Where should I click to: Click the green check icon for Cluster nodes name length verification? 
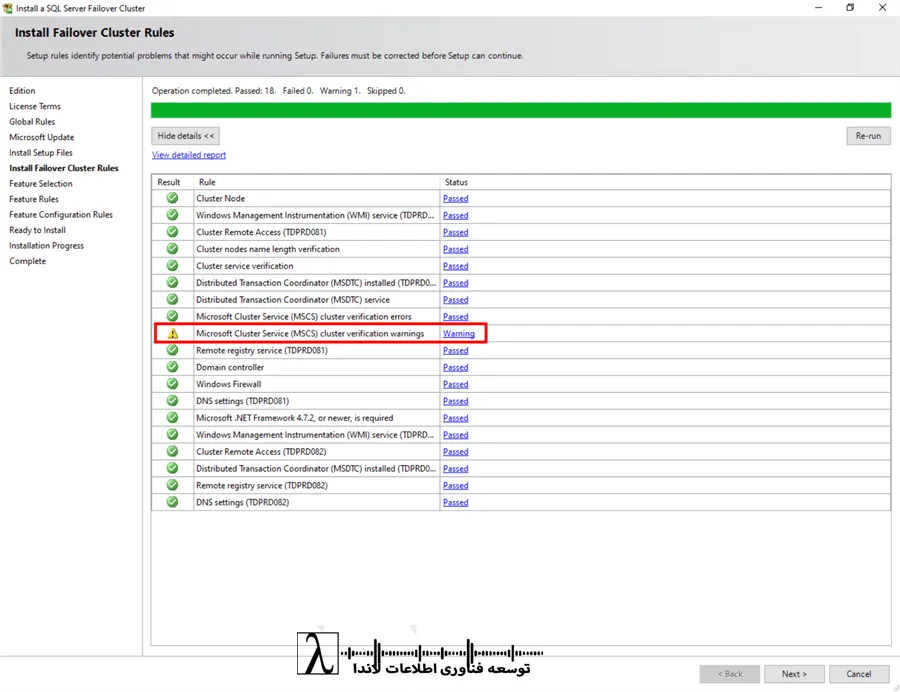click(x=172, y=248)
